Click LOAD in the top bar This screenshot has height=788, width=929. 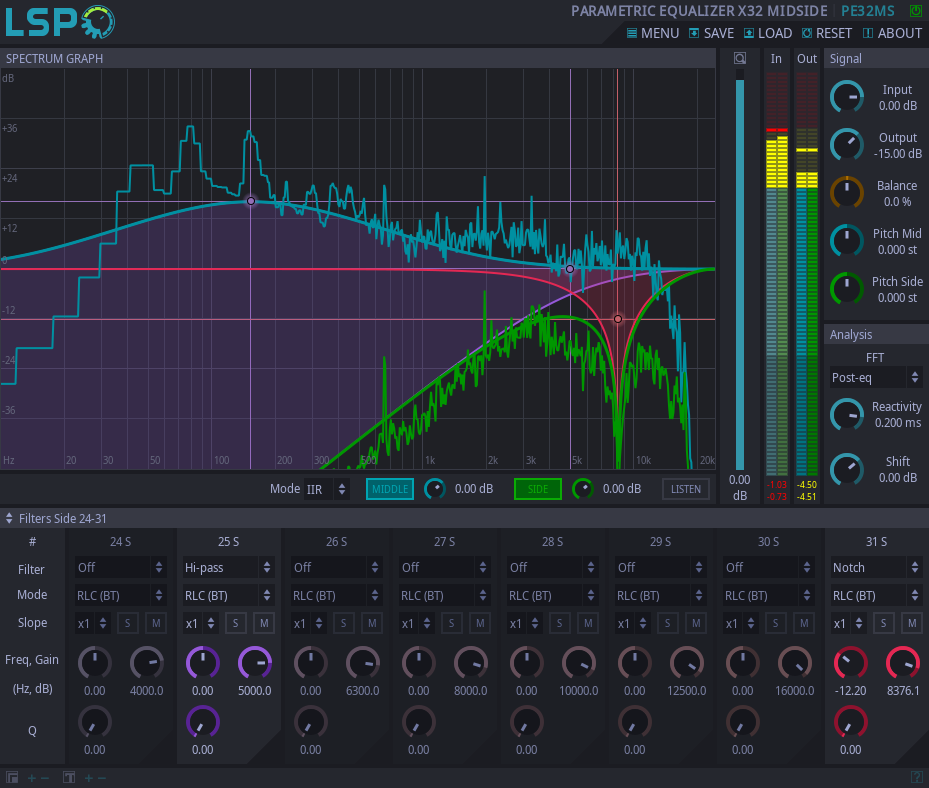click(768, 33)
